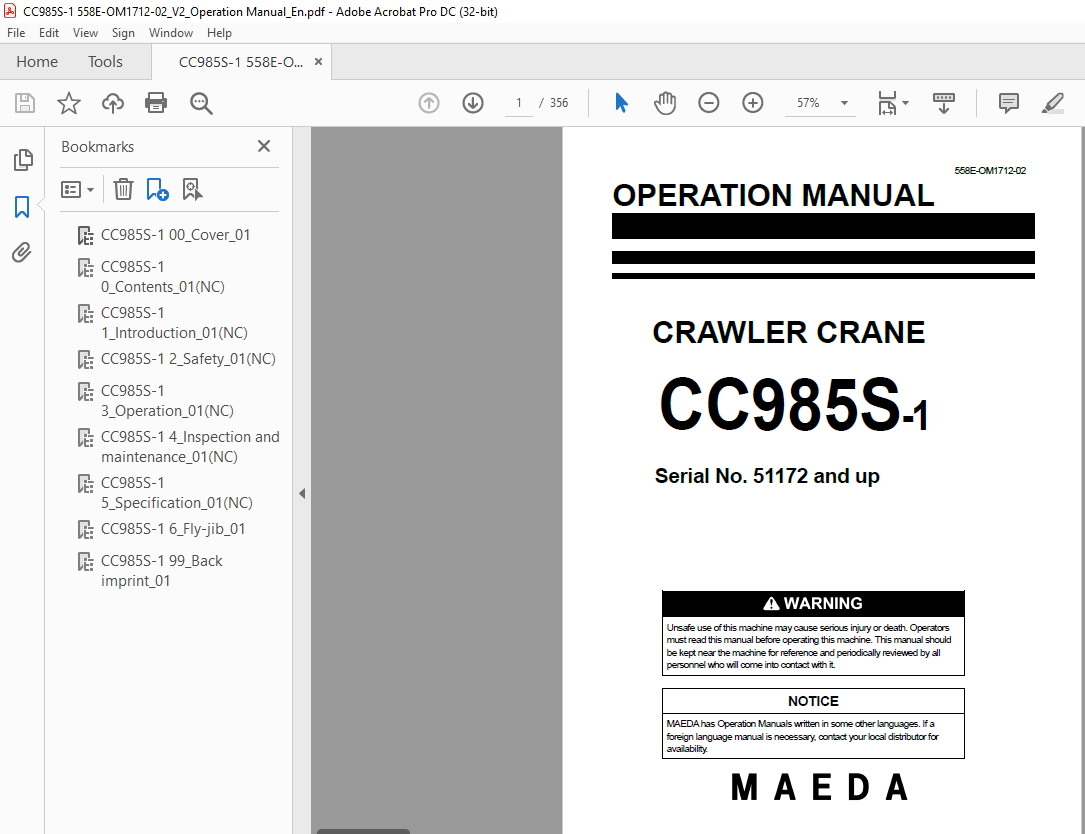Click the cloud upload icon

coord(113,103)
